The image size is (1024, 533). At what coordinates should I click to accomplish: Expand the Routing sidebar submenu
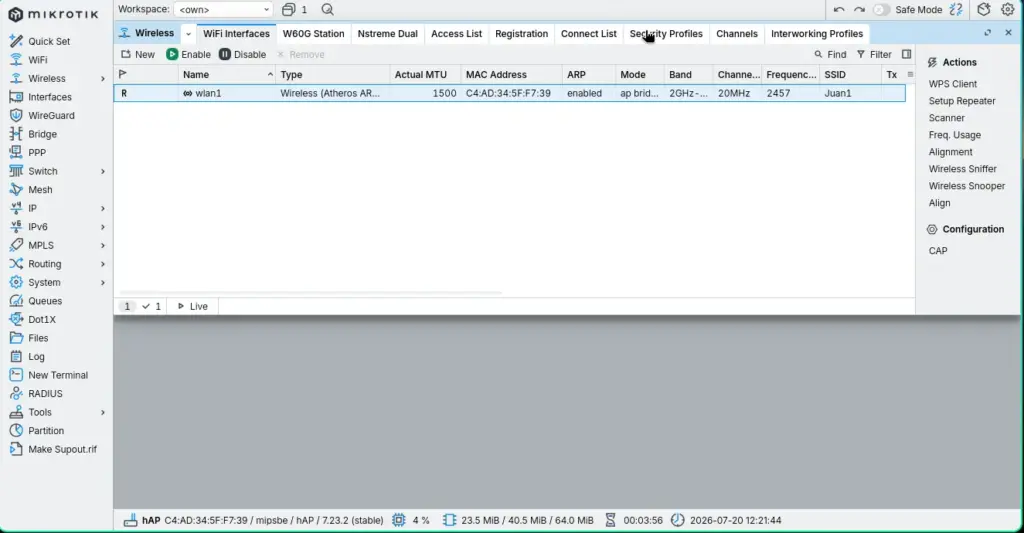(103, 264)
